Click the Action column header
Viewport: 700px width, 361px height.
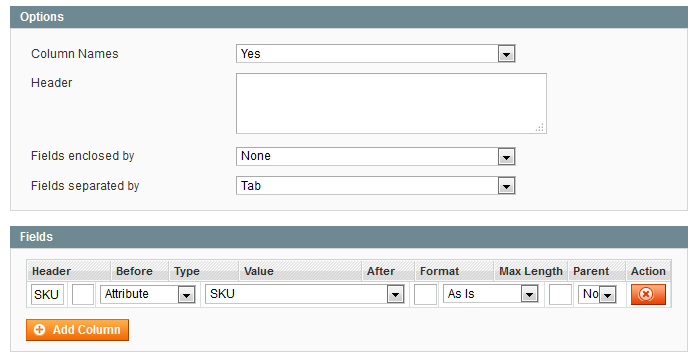point(648,271)
